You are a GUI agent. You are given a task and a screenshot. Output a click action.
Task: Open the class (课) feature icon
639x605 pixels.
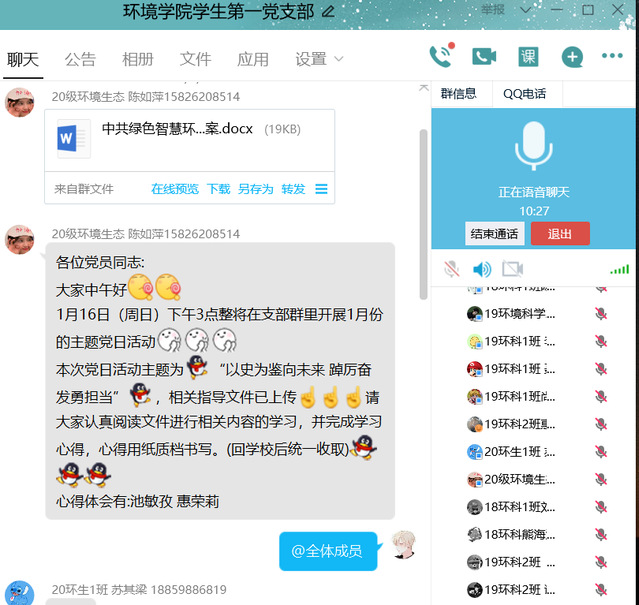tap(528, 57)
